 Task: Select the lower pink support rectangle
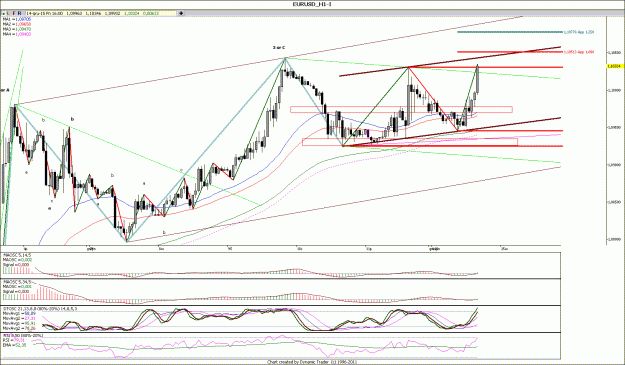pos(410,142)
